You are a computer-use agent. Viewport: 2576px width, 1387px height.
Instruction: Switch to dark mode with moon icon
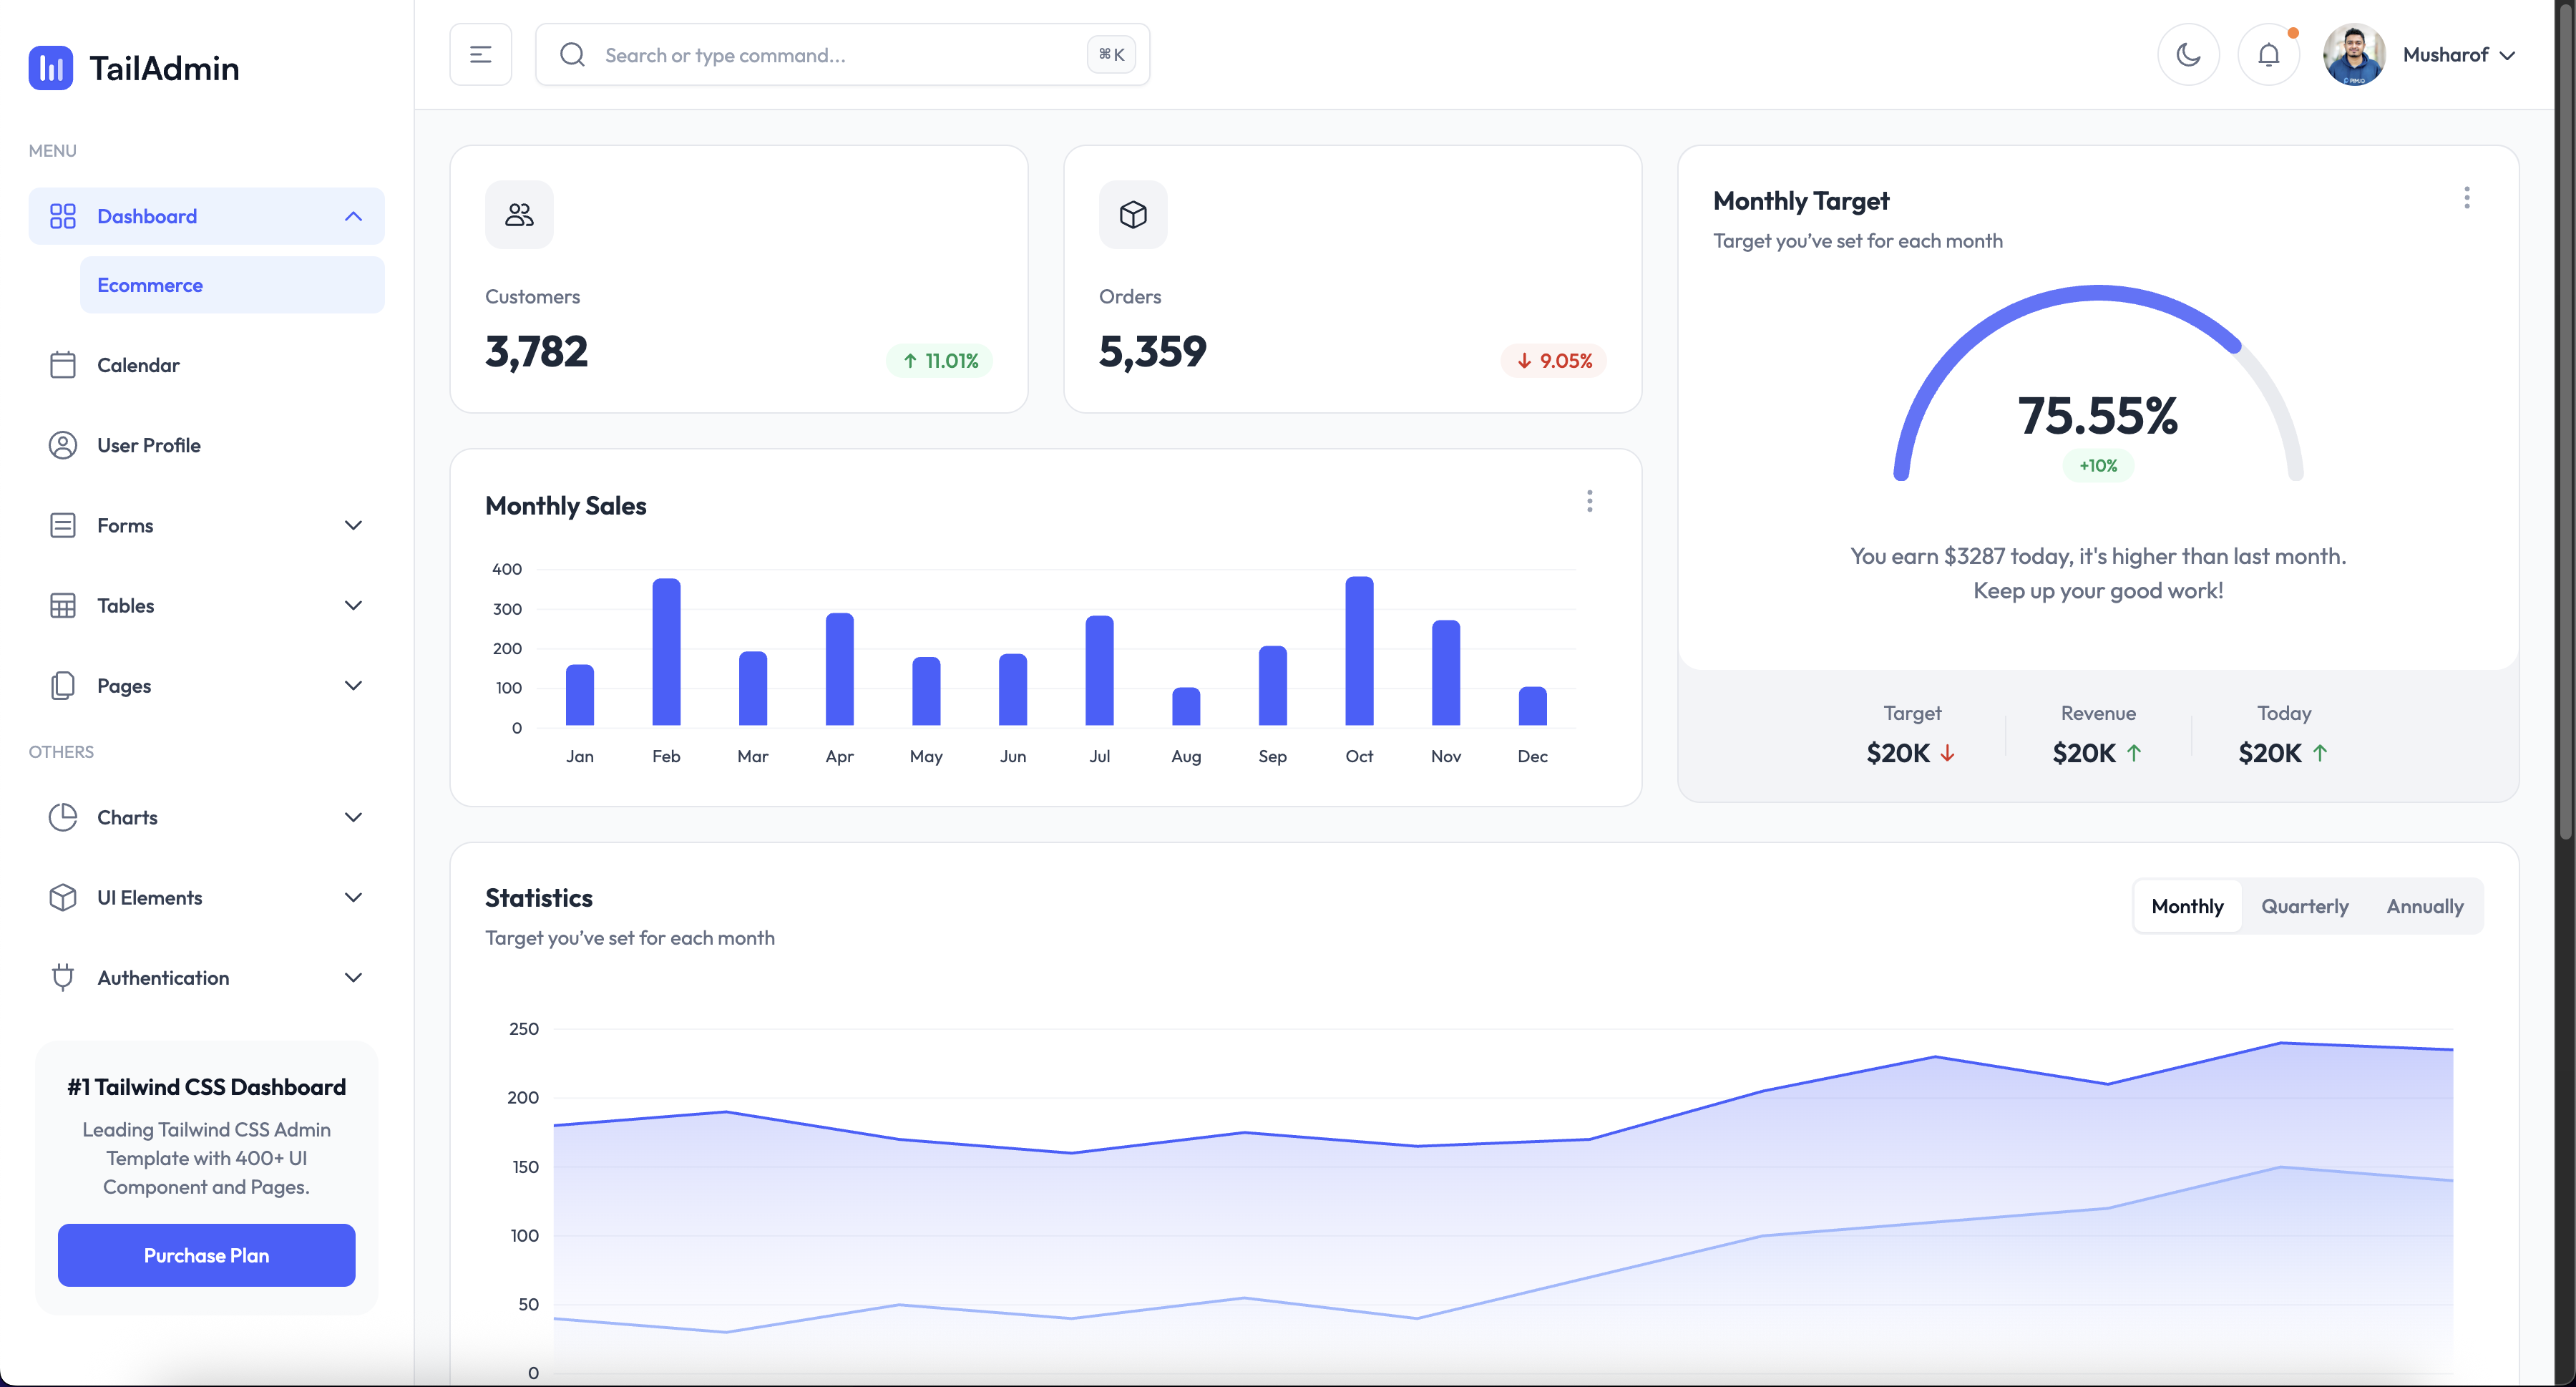click(x=2188, y=54)
